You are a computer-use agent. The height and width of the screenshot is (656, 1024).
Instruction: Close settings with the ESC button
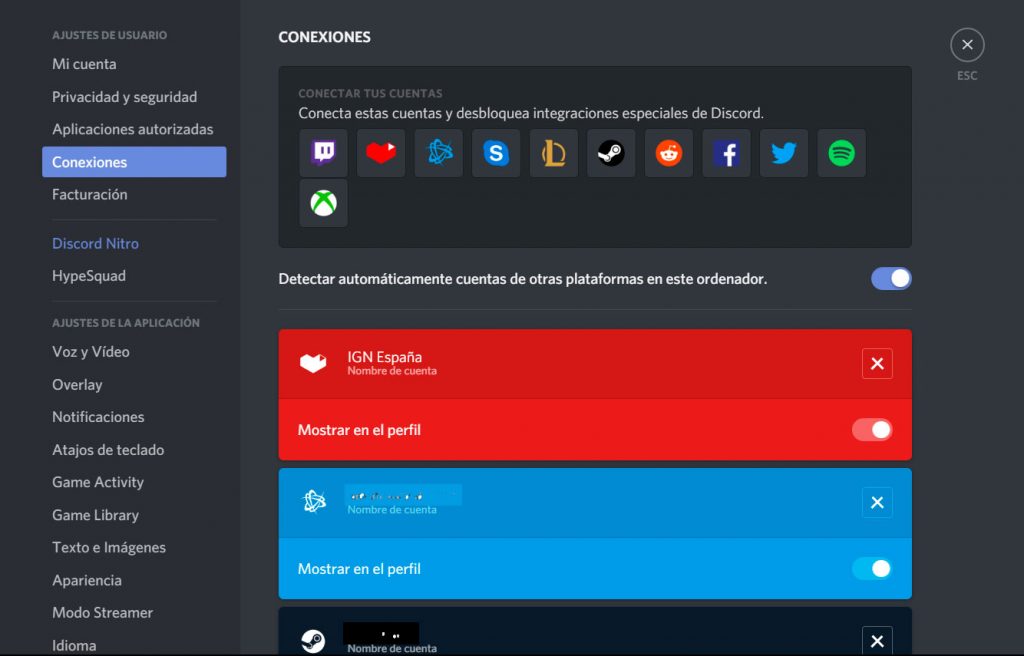pyautogui.click(x=967, y=44)
